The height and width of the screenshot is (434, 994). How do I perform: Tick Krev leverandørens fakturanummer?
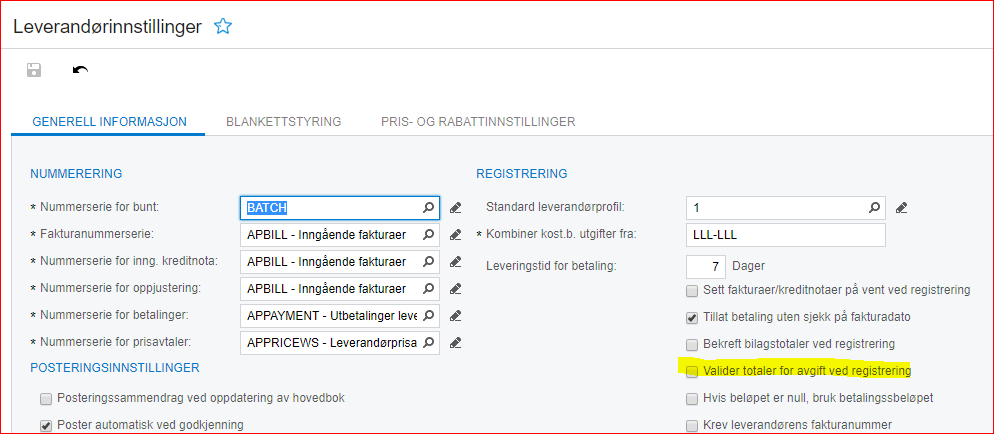[692, 425]
